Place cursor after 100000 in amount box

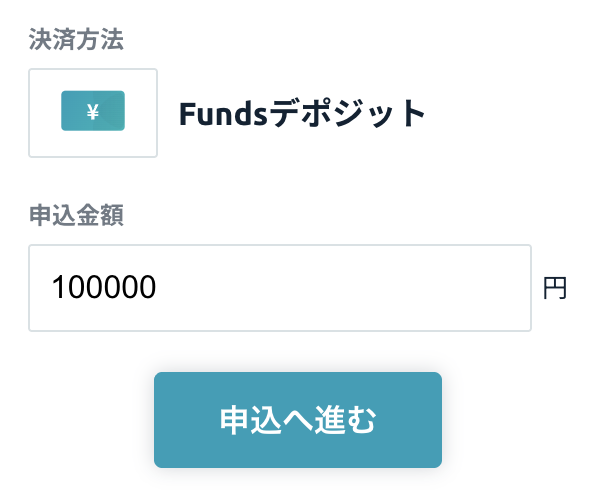coord(158,288)
